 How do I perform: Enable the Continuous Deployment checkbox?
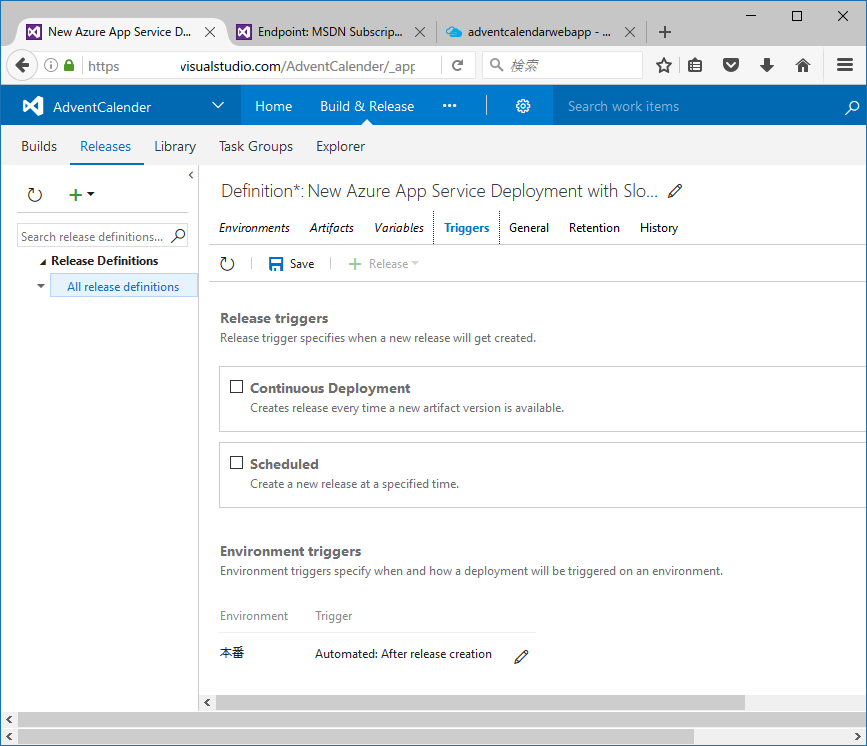[x=237, y=387]
